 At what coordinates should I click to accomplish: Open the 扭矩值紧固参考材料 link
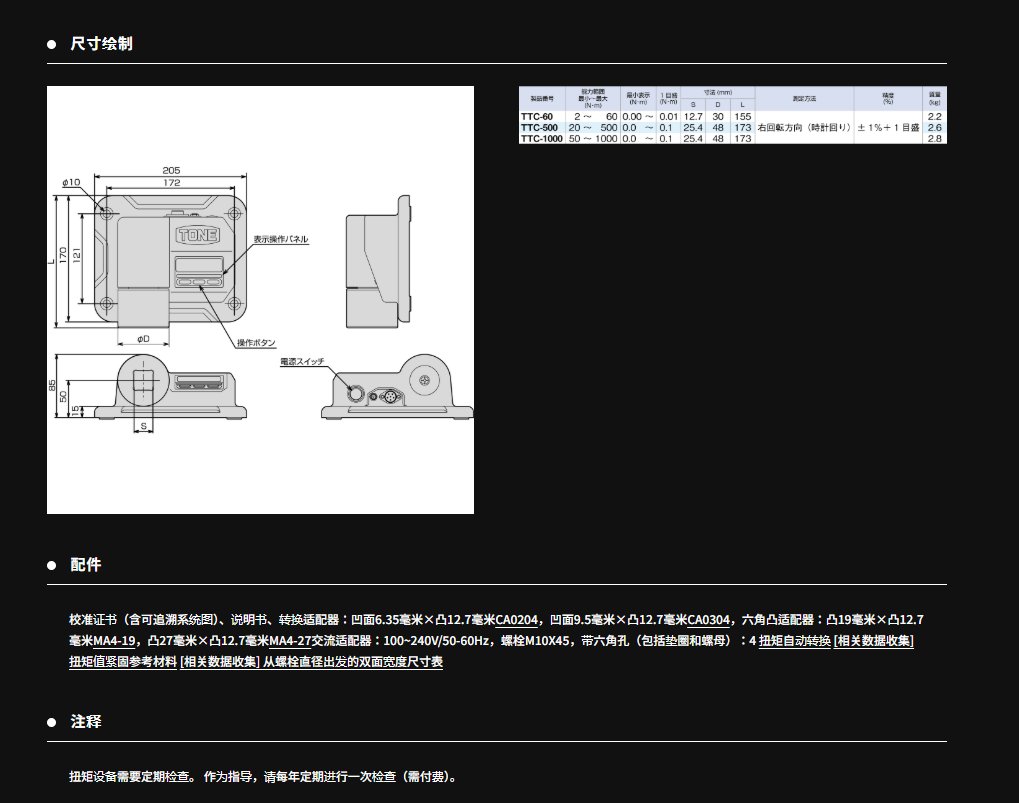(x=123, y=662)
